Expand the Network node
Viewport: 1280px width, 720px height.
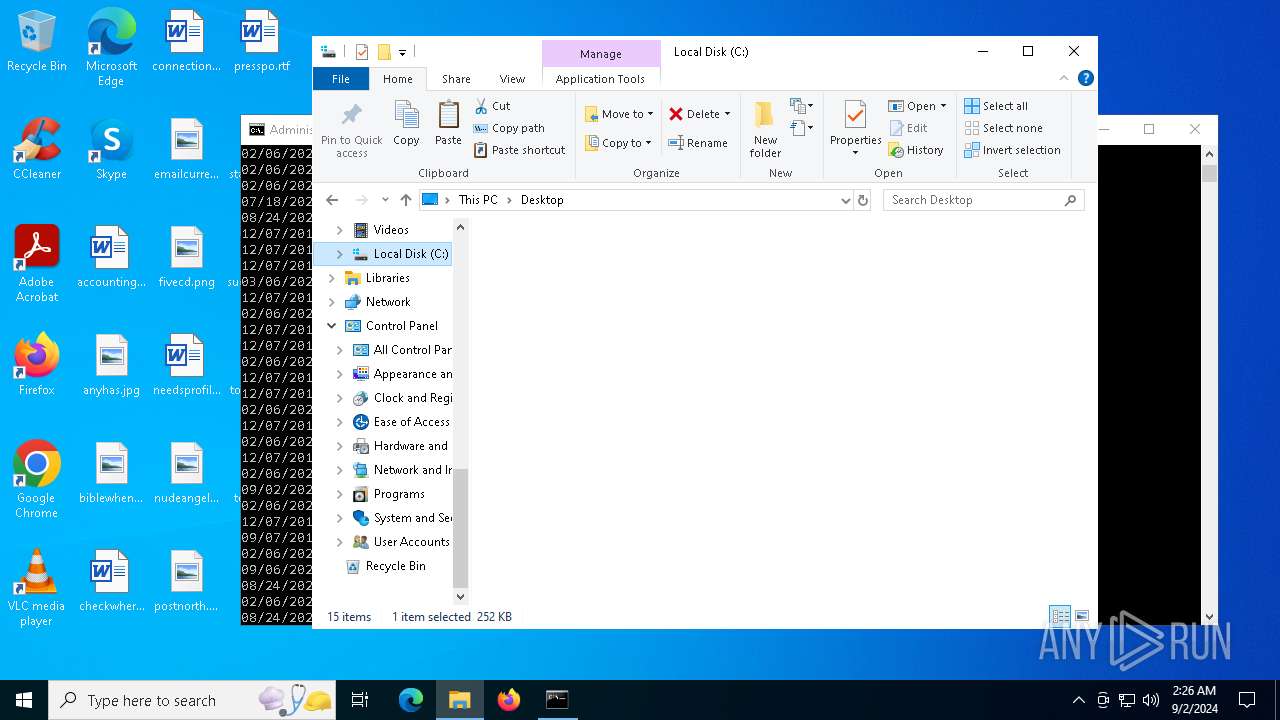point(332,302)
